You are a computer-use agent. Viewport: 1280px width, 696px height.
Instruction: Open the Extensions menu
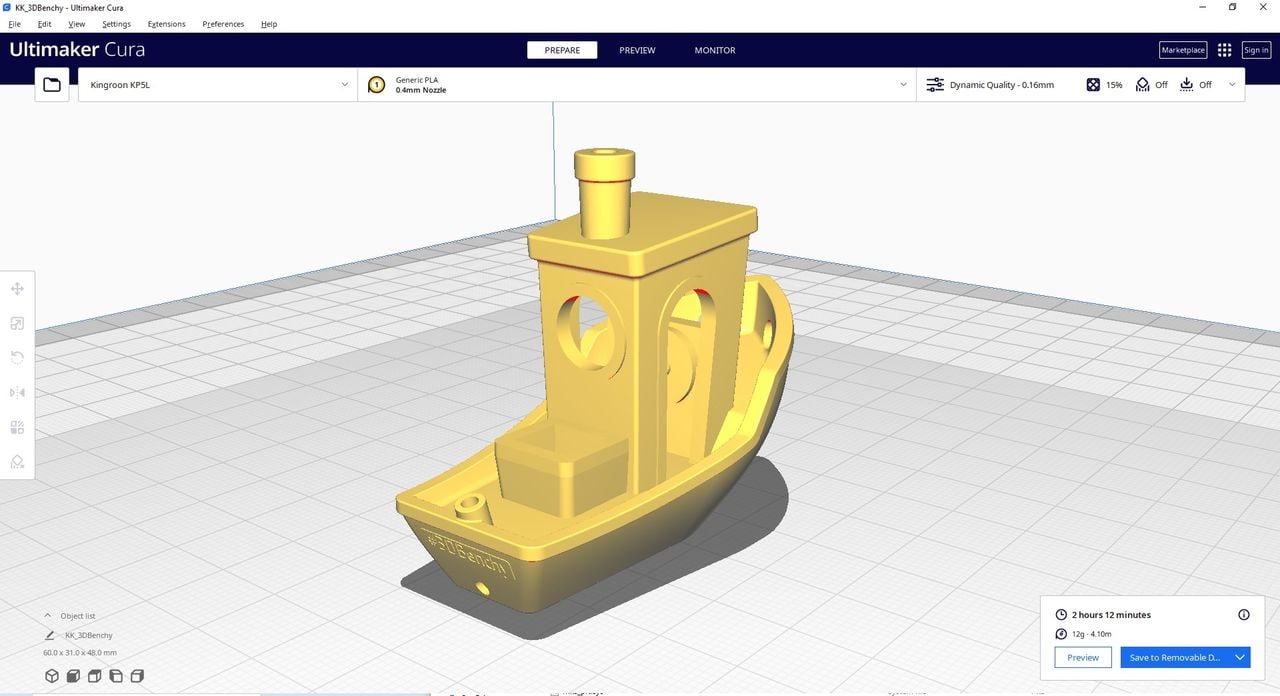[x=166, y=24]
